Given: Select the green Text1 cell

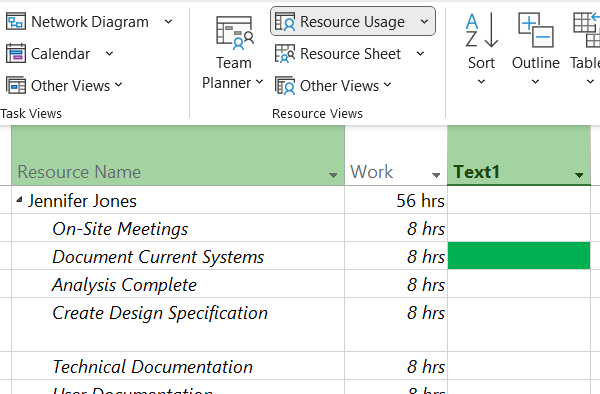Looking at the screenshot, I should pos(519,256).
